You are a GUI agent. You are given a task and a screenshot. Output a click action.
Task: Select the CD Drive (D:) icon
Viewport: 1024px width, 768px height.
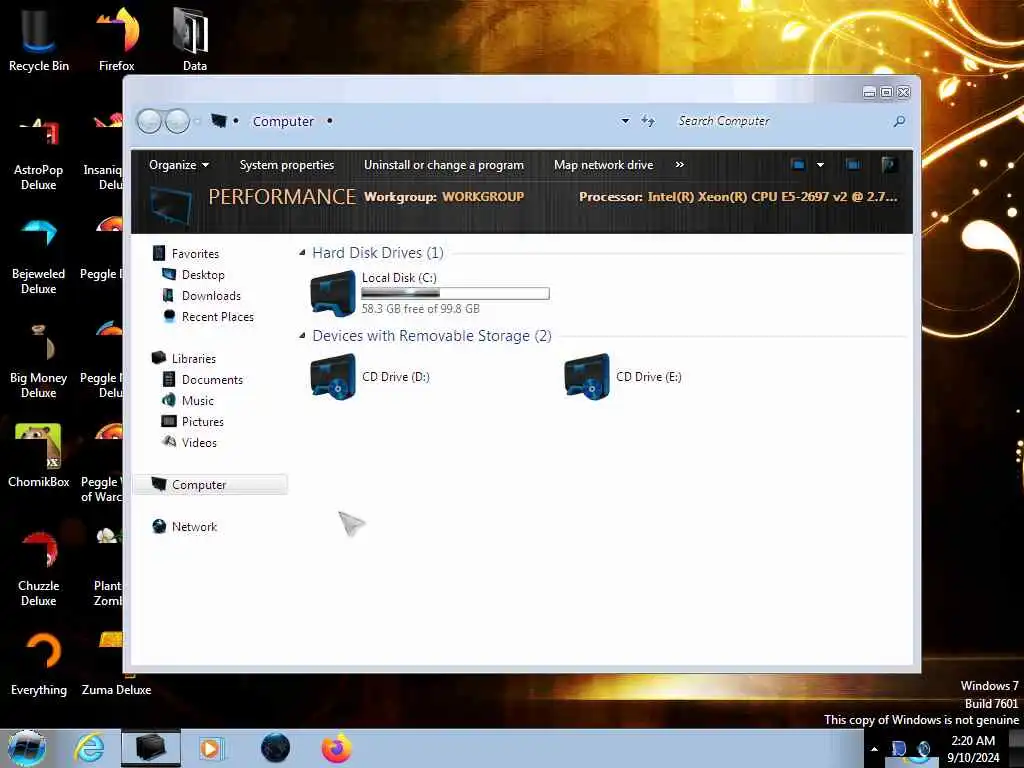[x=333, y=376]
